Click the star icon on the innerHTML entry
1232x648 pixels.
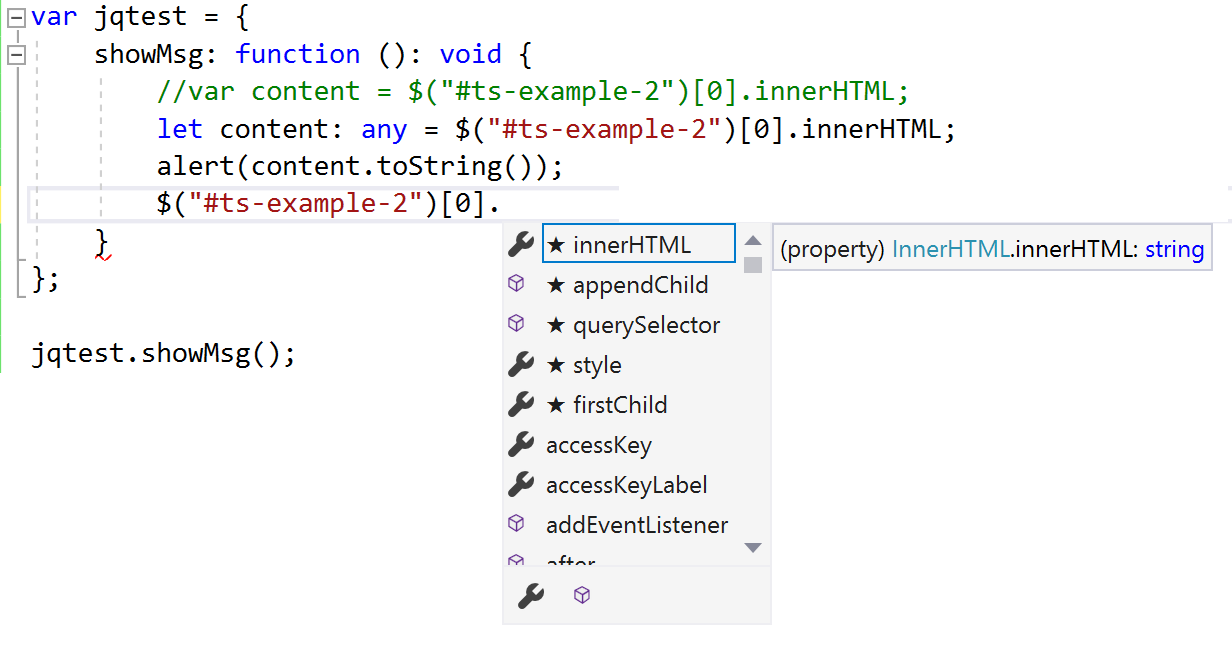tap(556, 243)
